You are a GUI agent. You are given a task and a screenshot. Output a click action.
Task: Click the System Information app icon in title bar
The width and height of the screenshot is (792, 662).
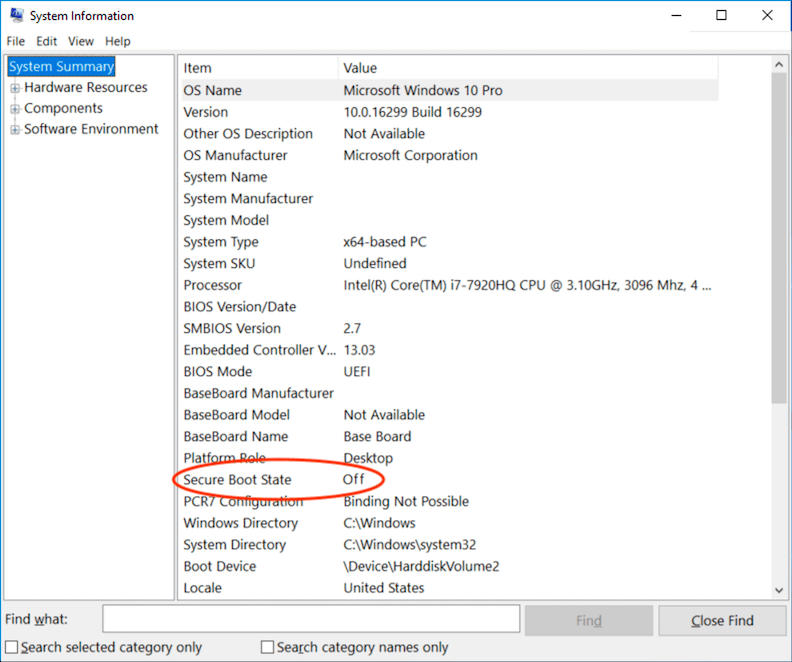click(16, 16)
